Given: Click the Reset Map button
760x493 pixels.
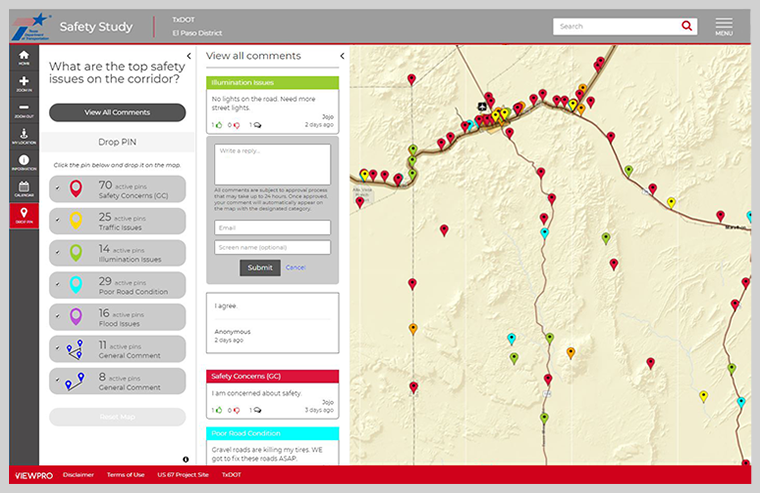Looking at the screenshot, I should pos(117,417).
